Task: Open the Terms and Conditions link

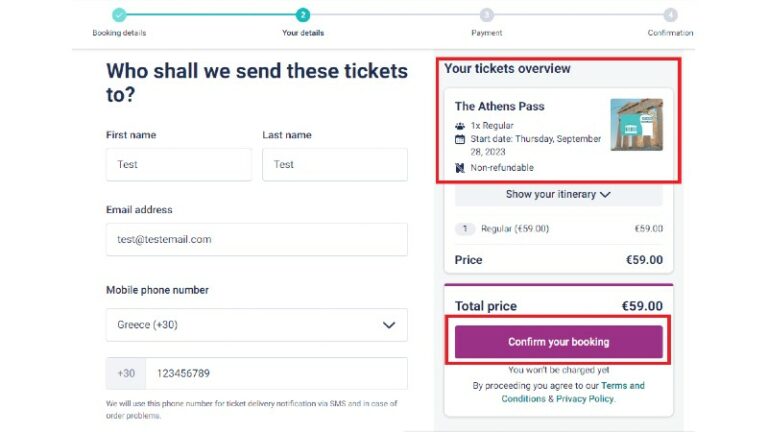Action: 572,392
